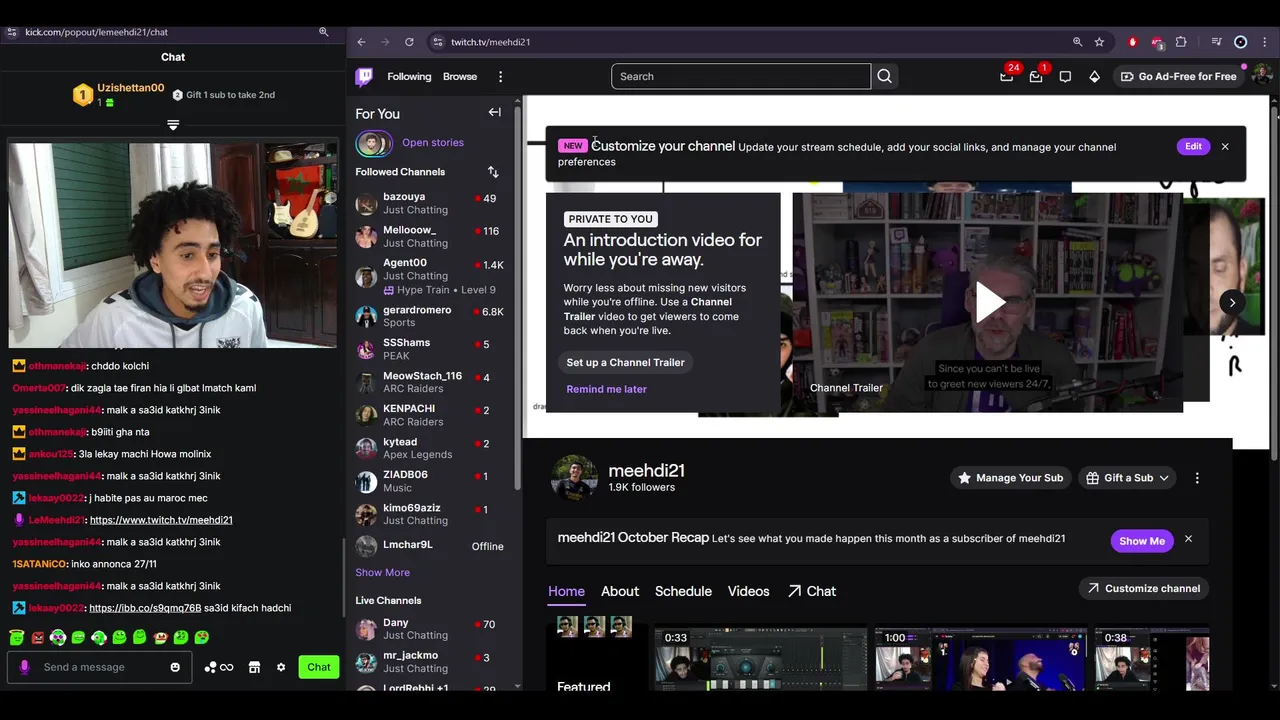Click the purple microphone icon in Kick chat
The image size is (1280, 720).
click(25, 667)
